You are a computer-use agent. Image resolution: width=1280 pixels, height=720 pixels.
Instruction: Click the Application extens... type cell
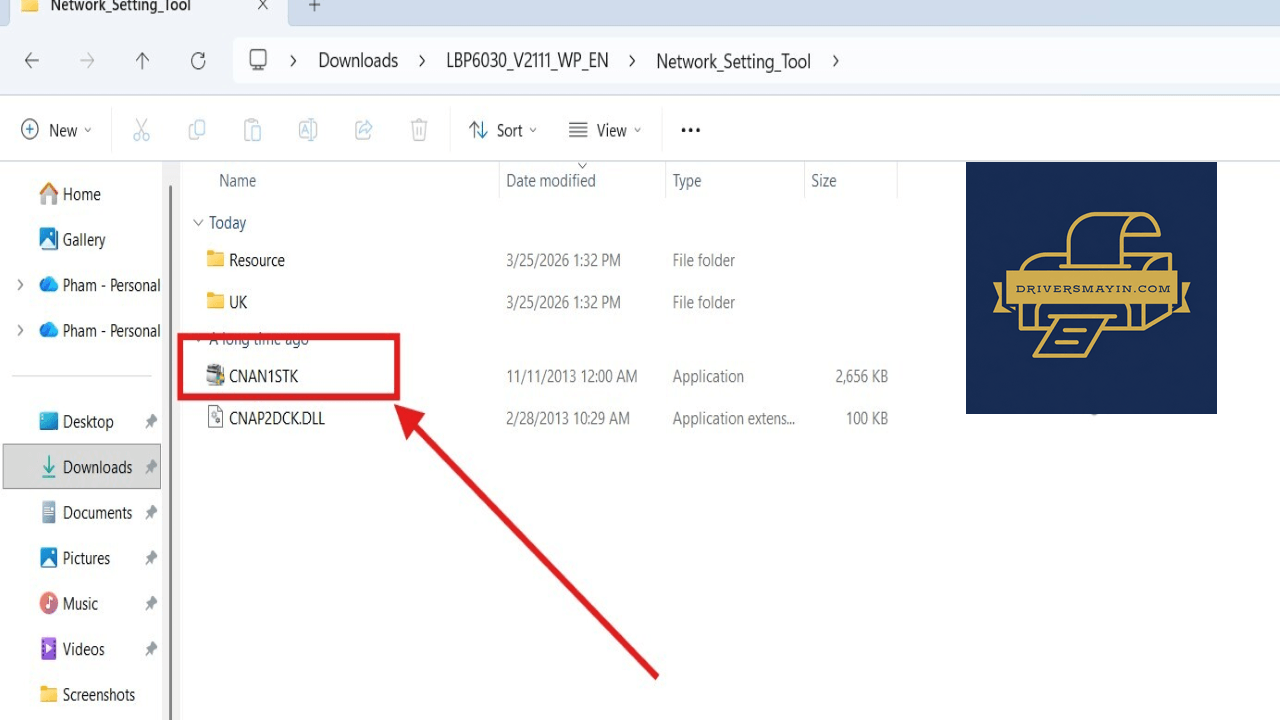coord(733,419)
